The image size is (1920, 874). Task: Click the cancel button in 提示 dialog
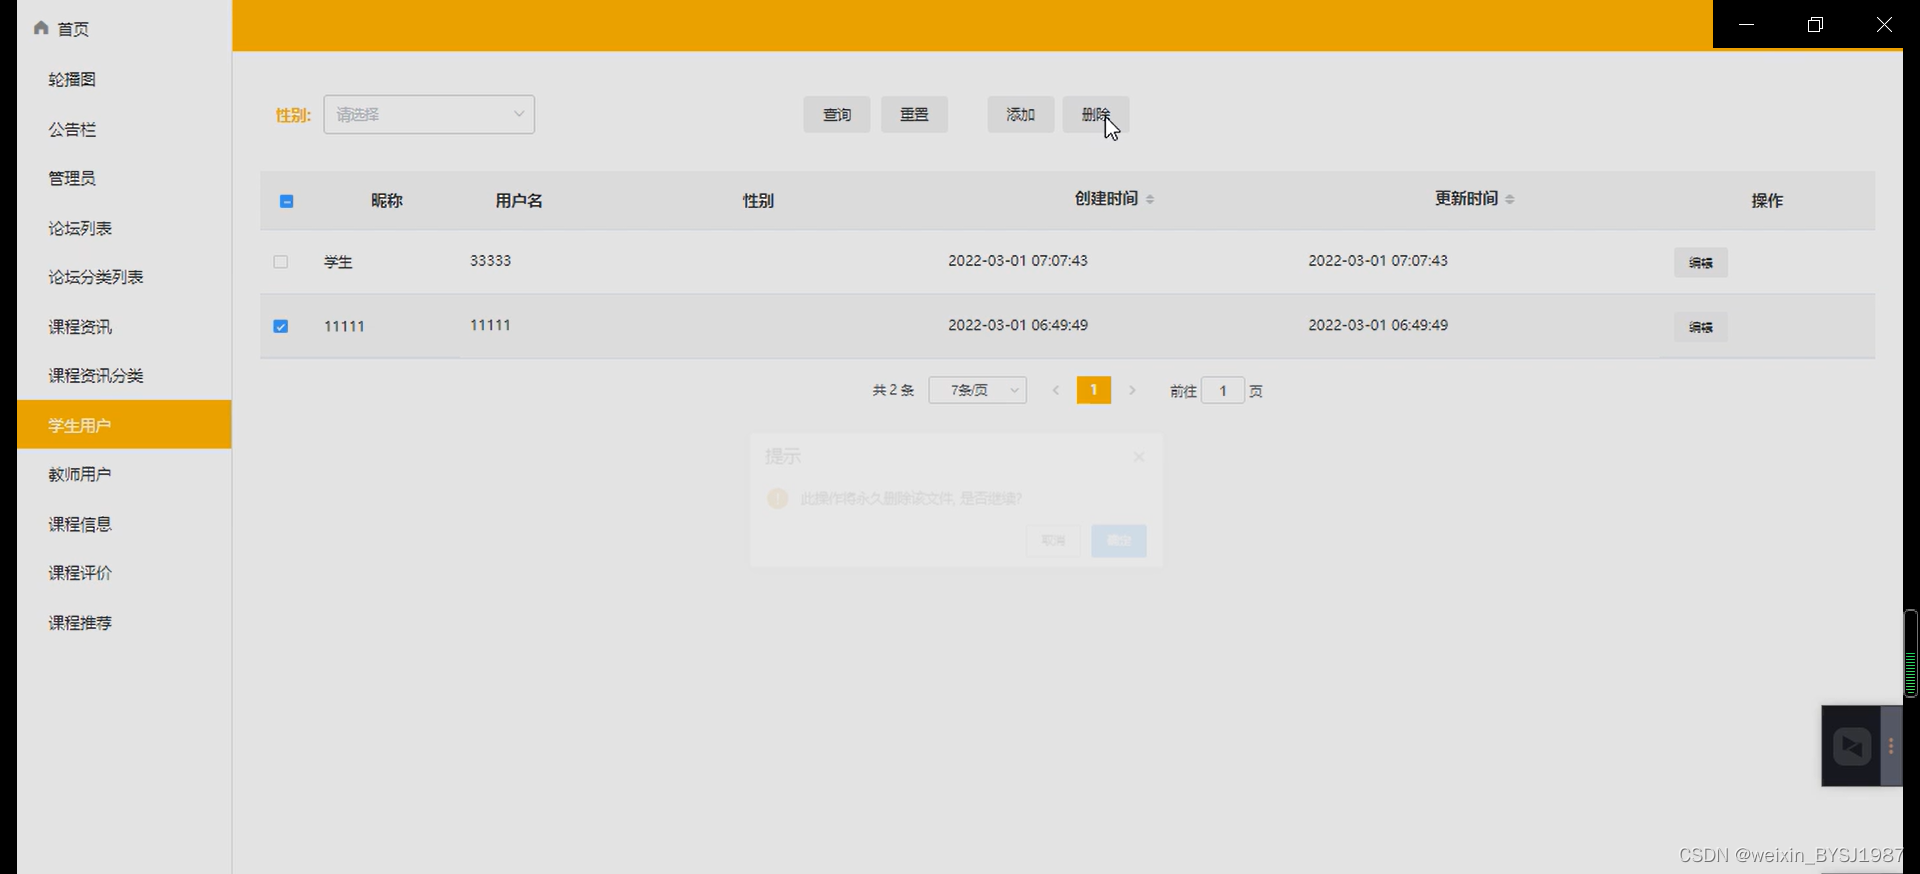coord(1053,541)
